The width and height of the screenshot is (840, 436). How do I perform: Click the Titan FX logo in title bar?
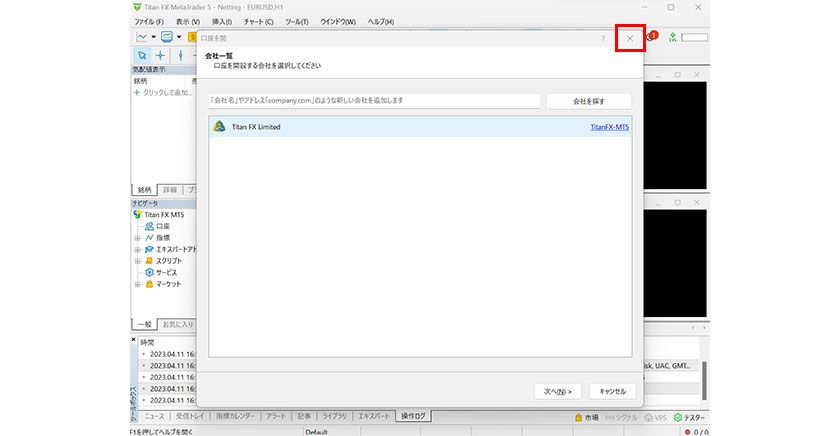coord(137,7)
